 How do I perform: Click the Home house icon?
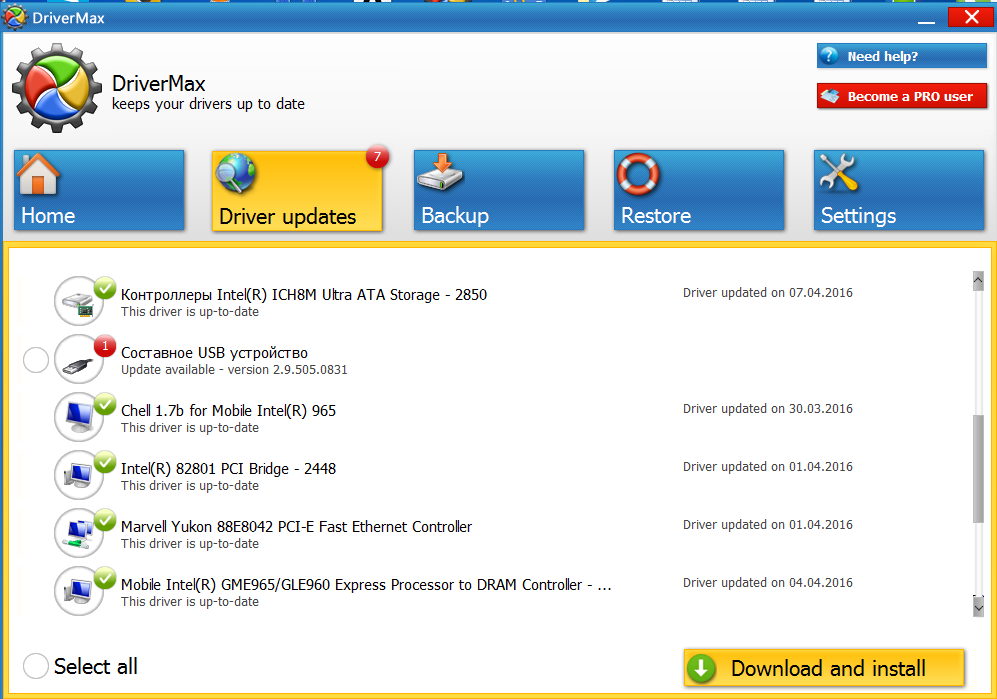coord(38,174)
